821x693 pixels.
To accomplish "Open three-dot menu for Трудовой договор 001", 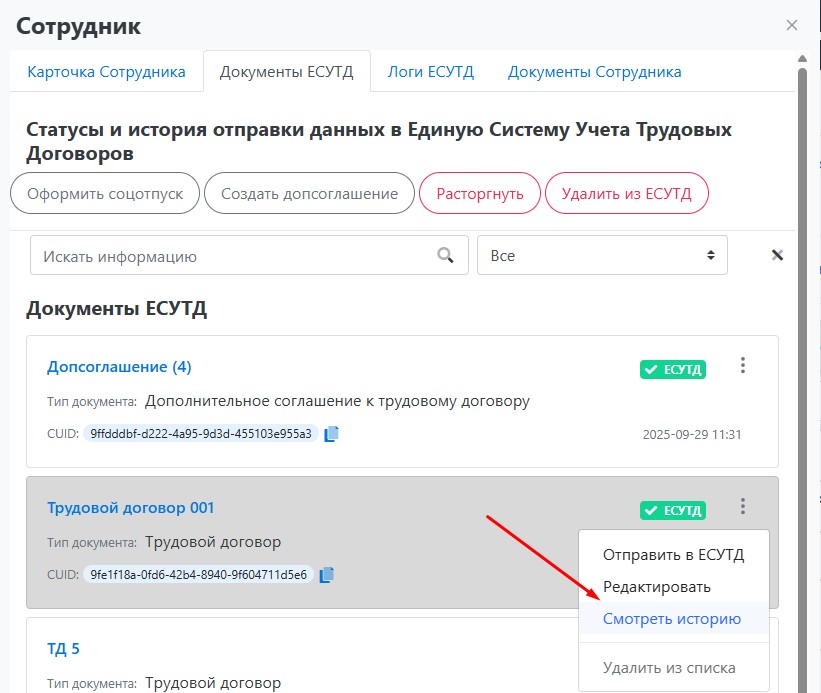I will tap(742, 507).
